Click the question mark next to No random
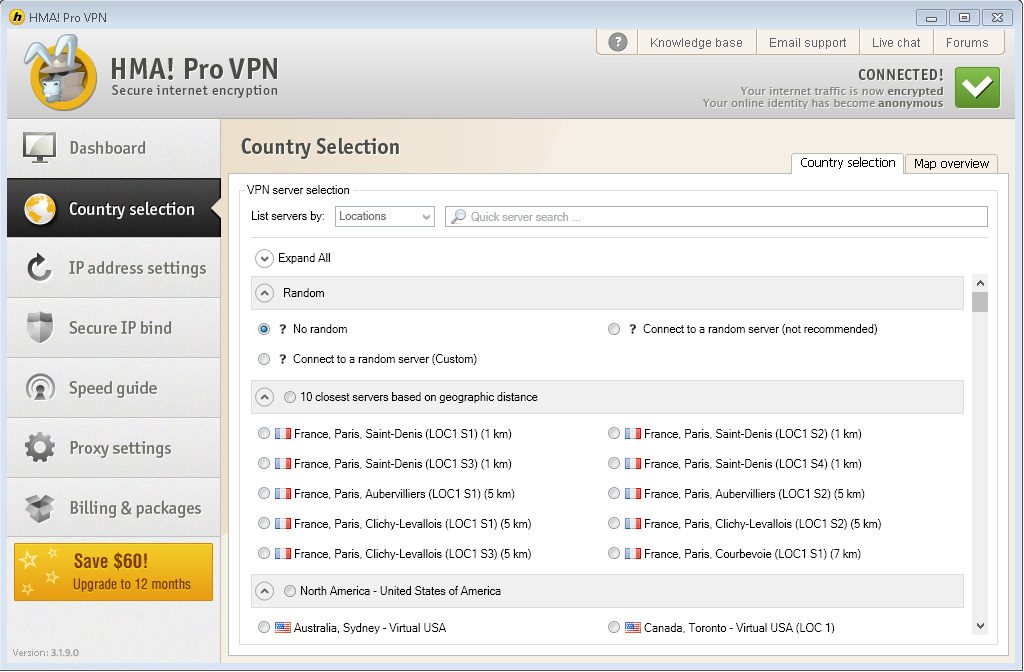 [x=282, y=329]
